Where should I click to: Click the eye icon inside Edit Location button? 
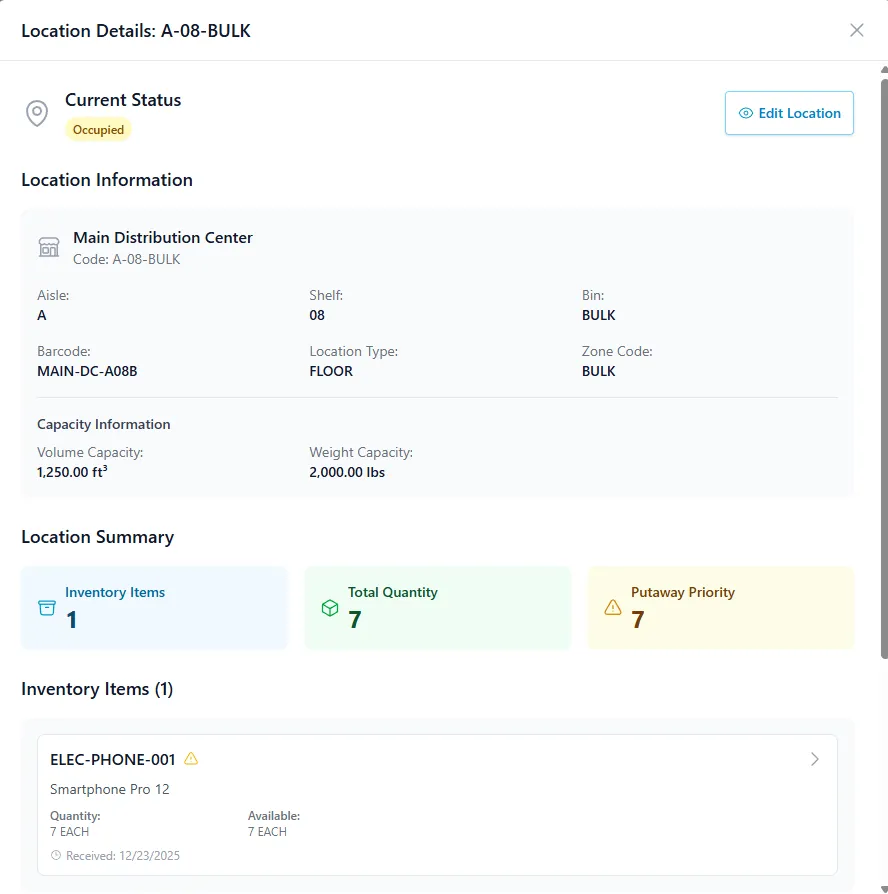click(x=743, y=113)
